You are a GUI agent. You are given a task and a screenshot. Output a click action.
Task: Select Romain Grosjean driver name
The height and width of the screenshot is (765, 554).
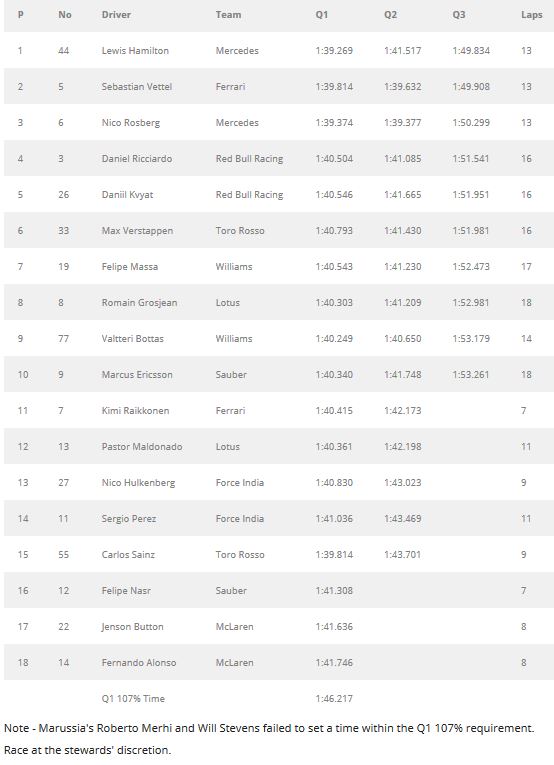point(139,303)
